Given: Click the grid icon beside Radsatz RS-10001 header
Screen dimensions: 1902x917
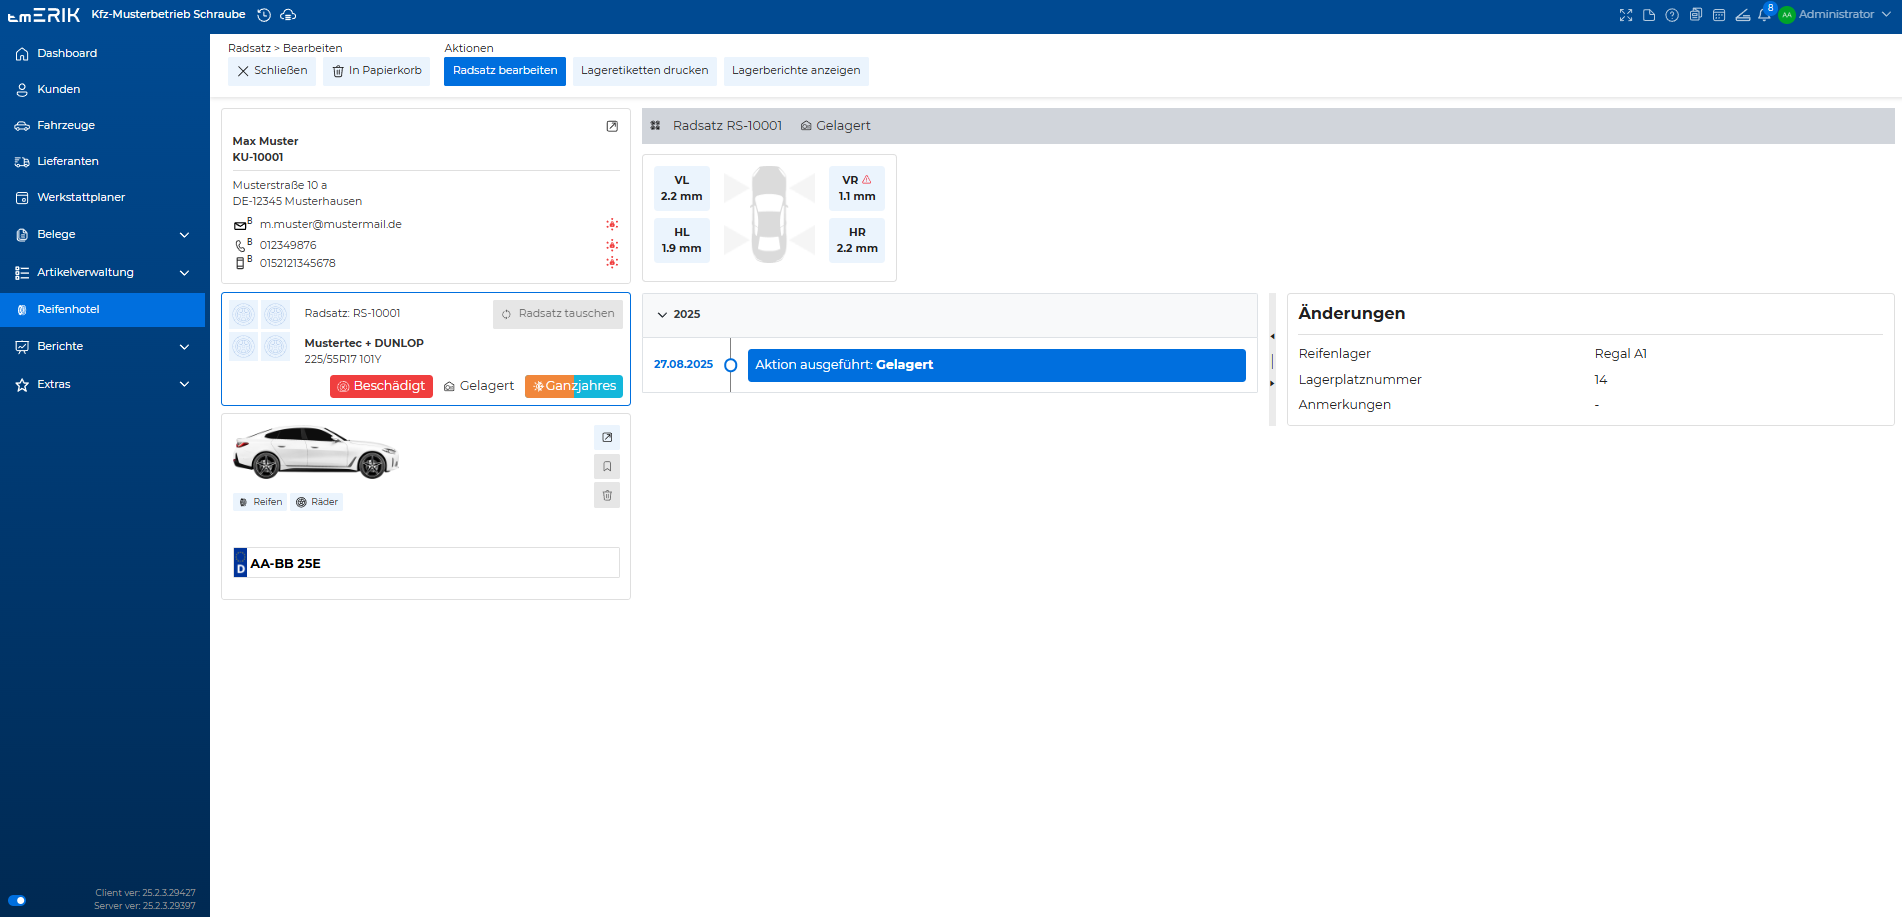Looking at the screenshot, I should pyautogui.click(x=655, y=126).
